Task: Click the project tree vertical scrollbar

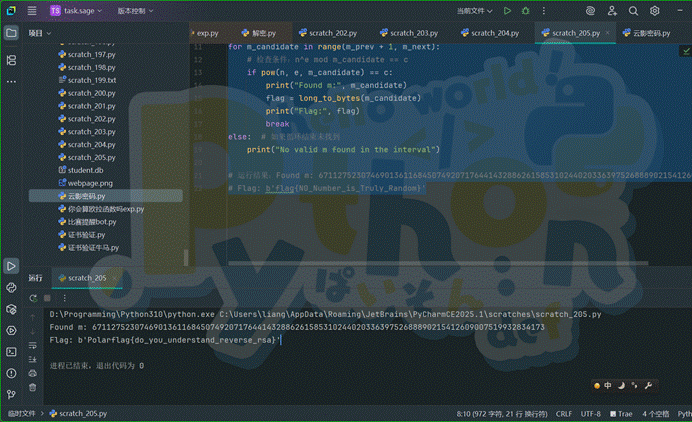Action: pos(186,258)
